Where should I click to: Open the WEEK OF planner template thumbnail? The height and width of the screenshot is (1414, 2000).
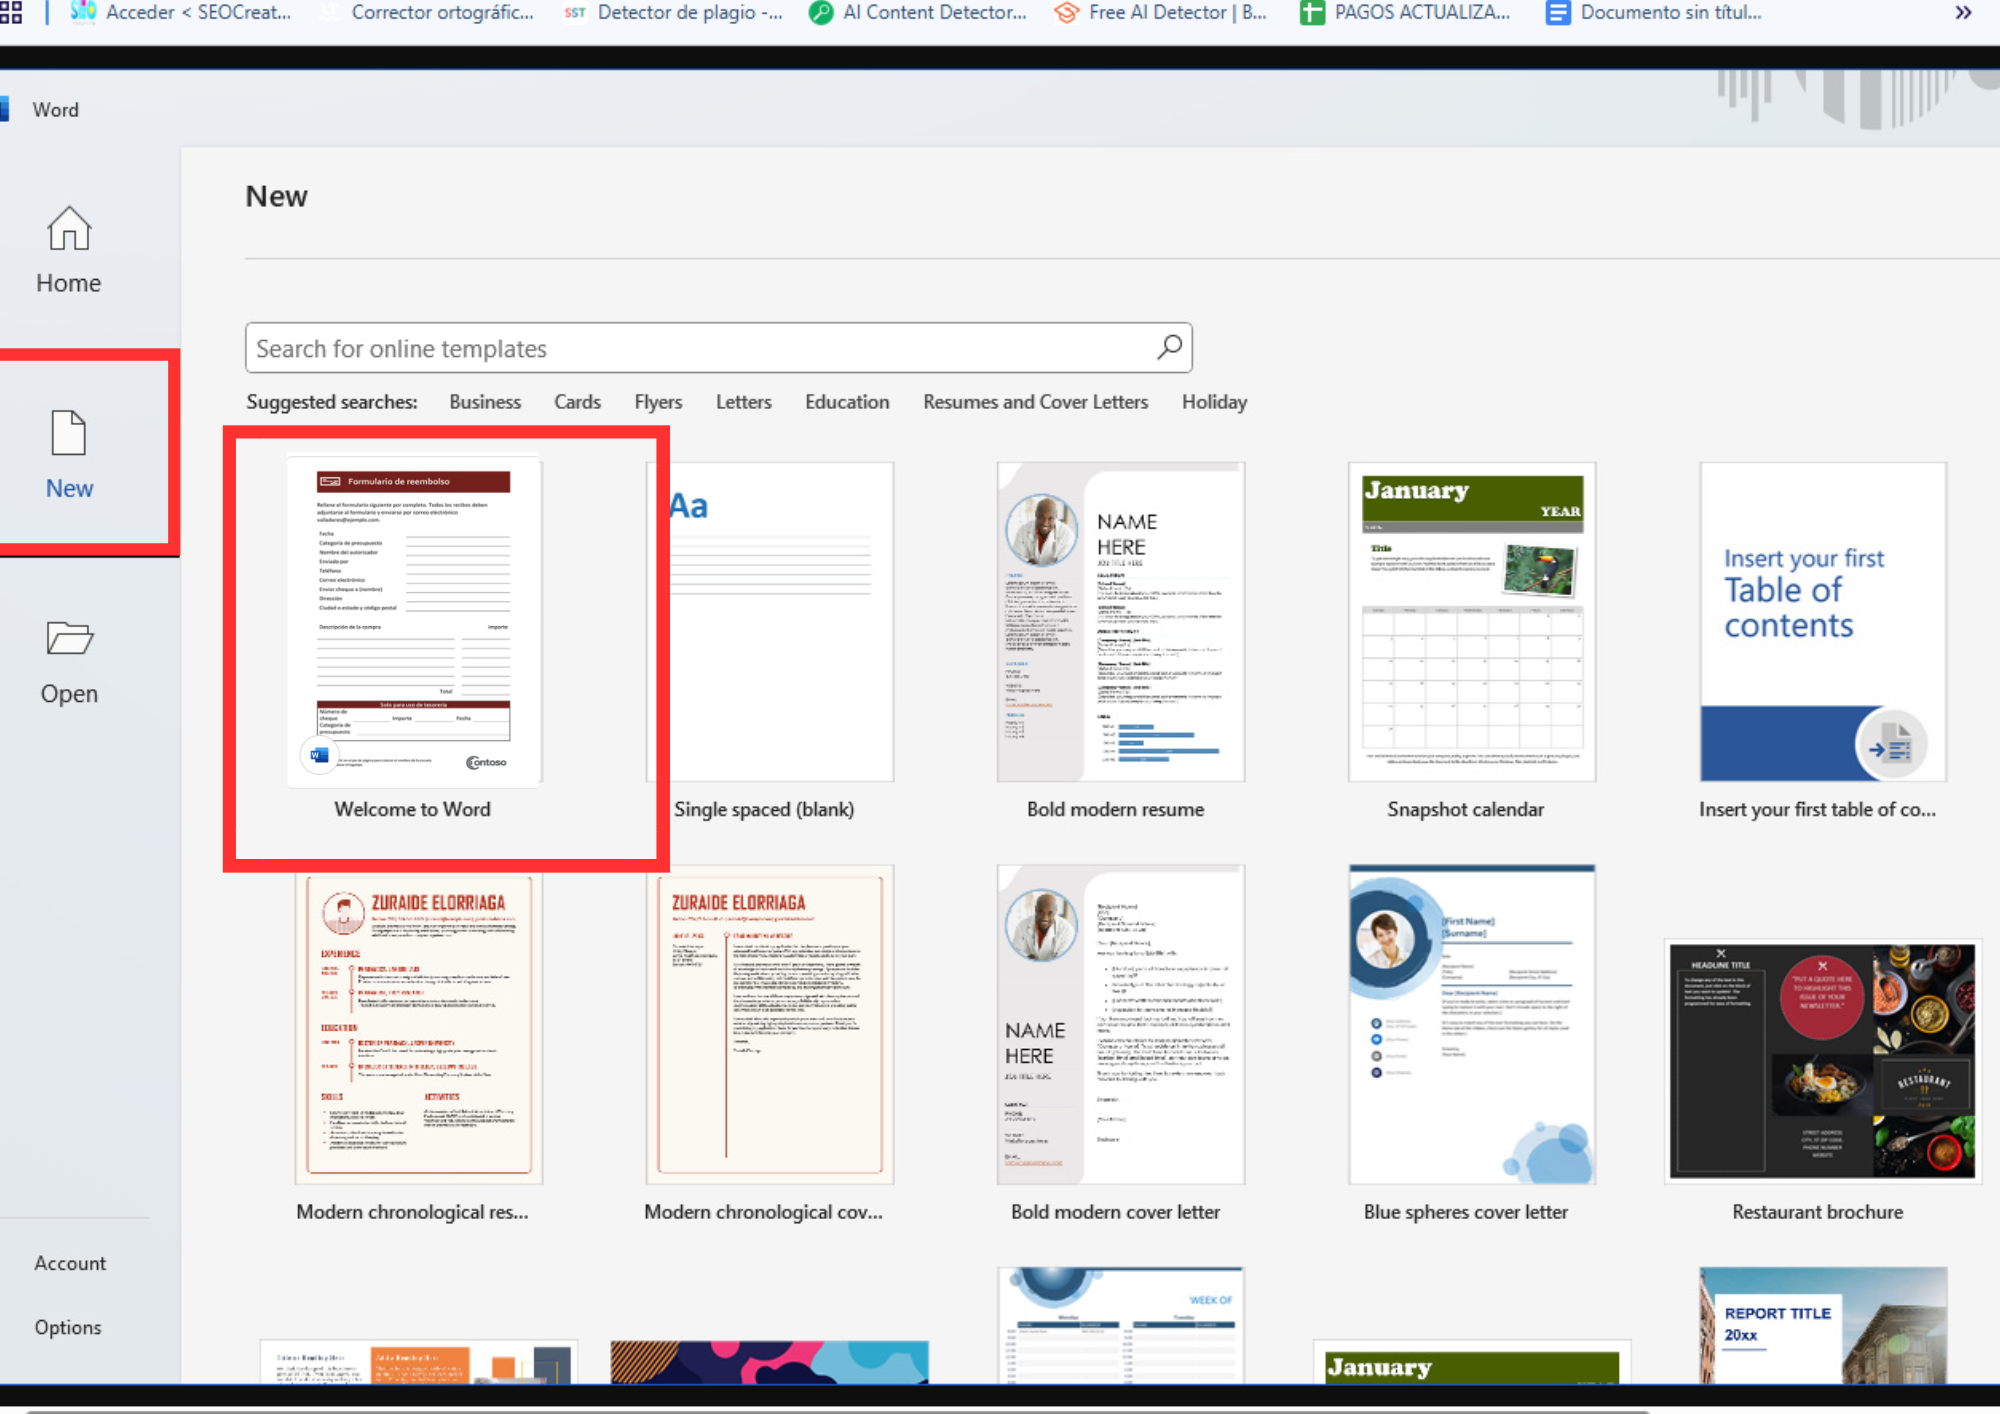click(1120, 1326)
